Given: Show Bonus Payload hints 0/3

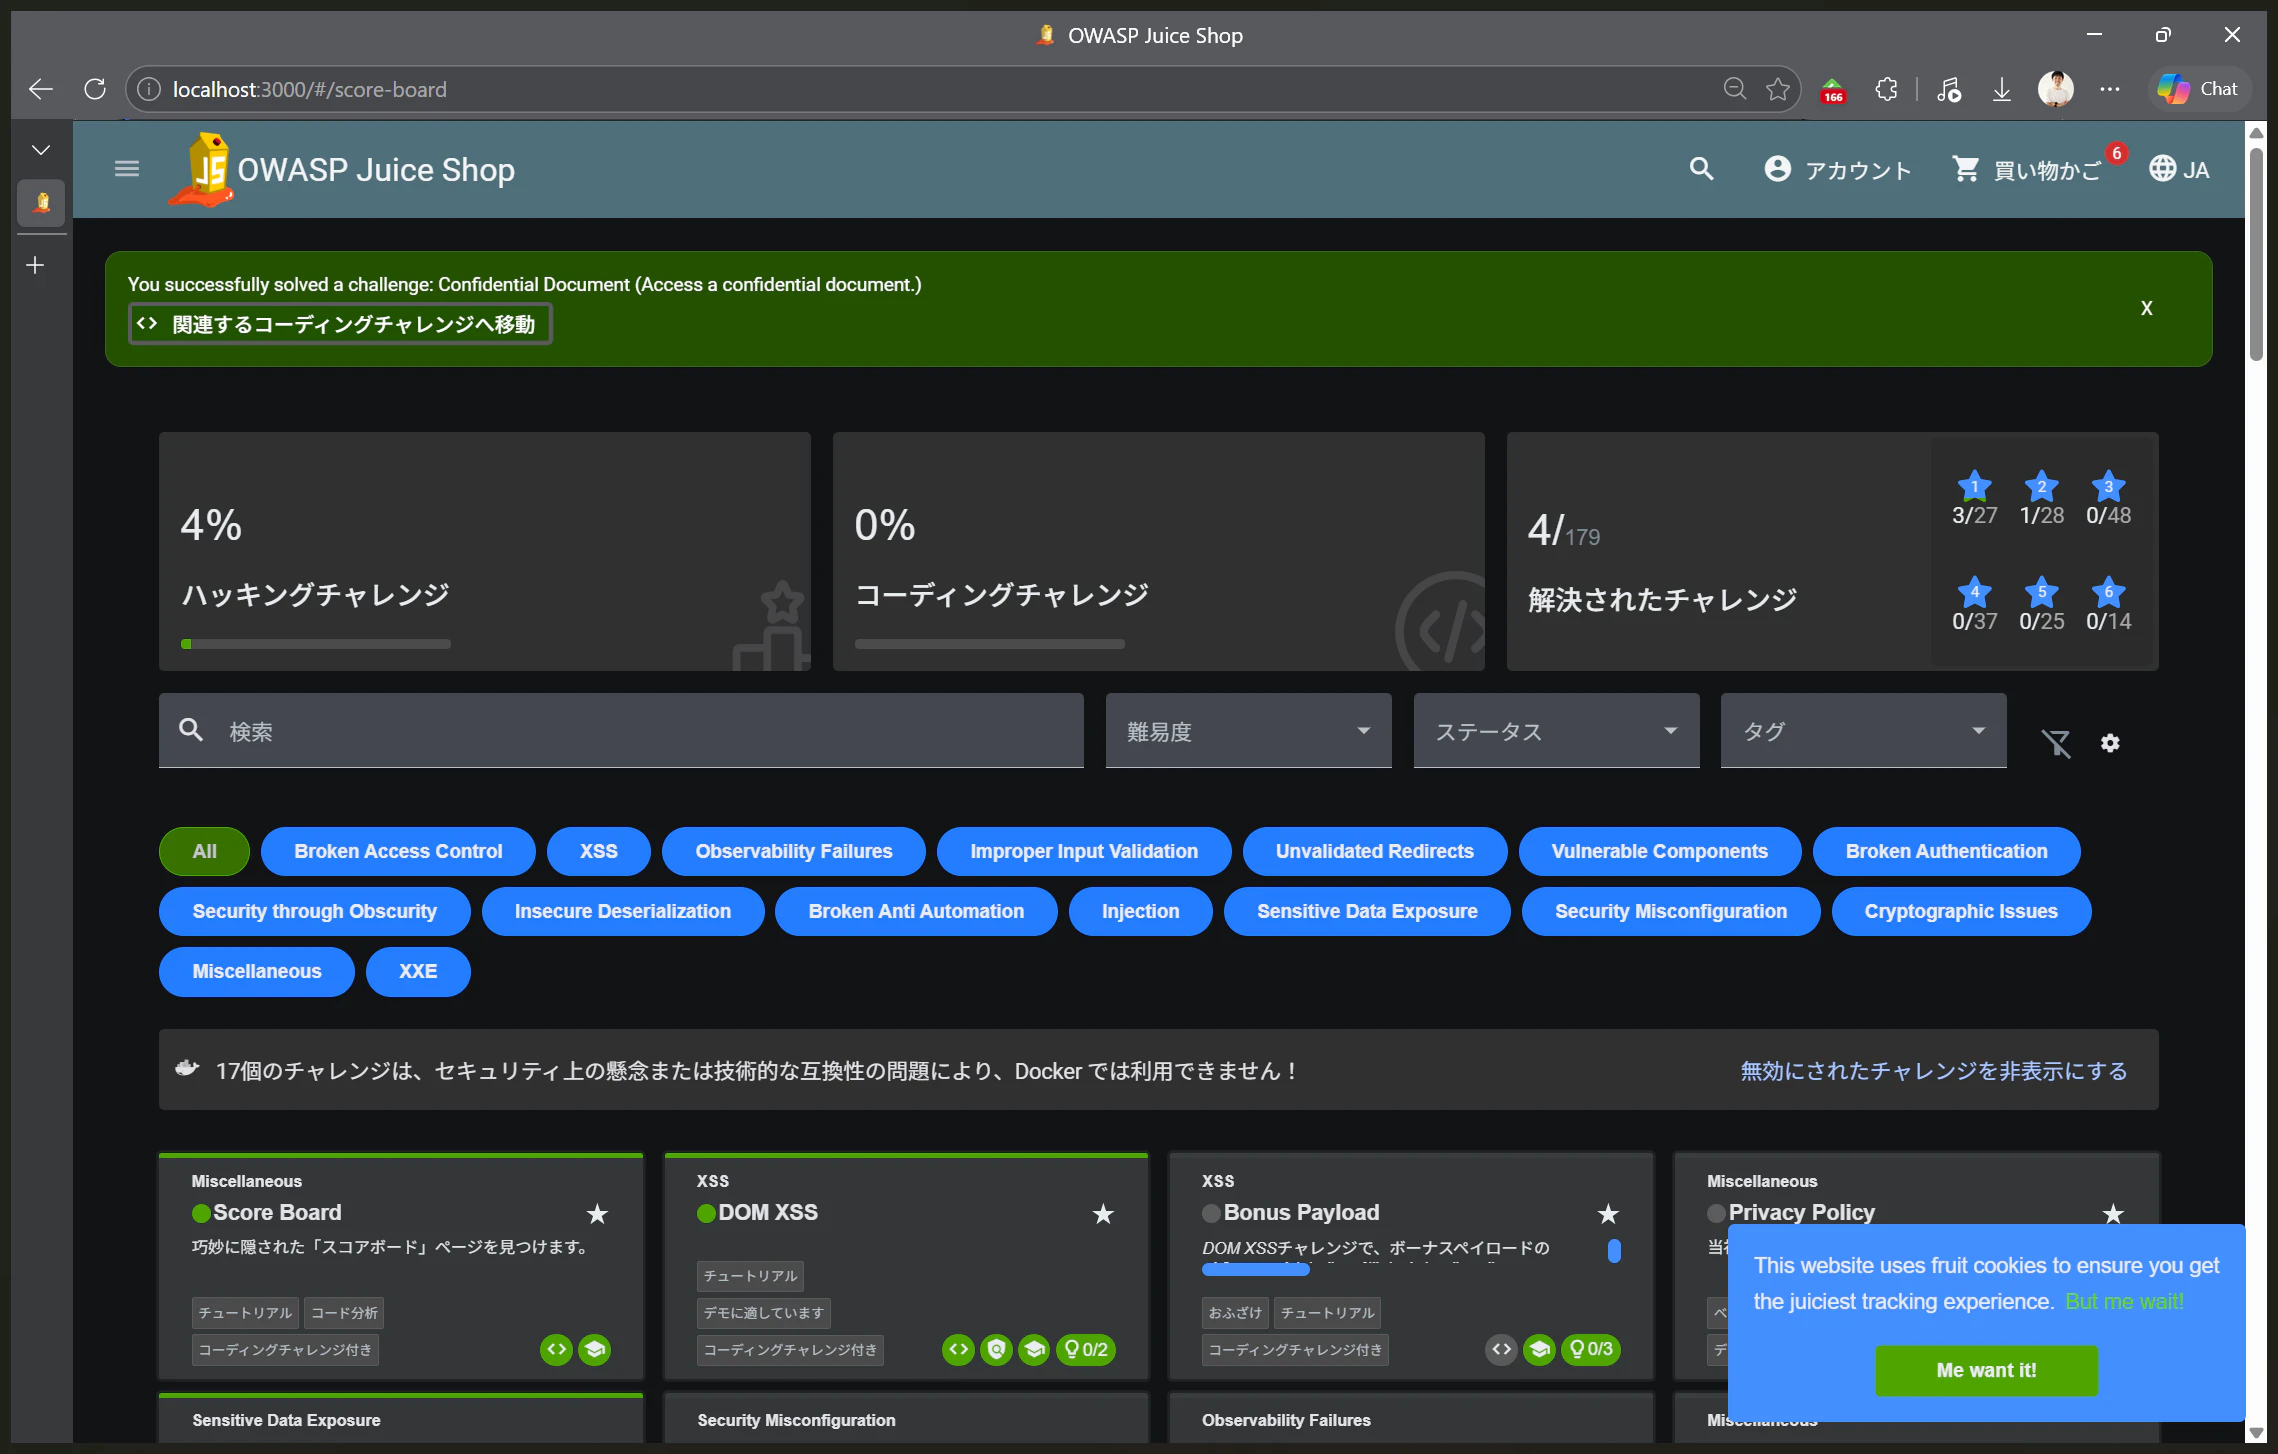Looking at the screenshot, I should 1591,1349.
